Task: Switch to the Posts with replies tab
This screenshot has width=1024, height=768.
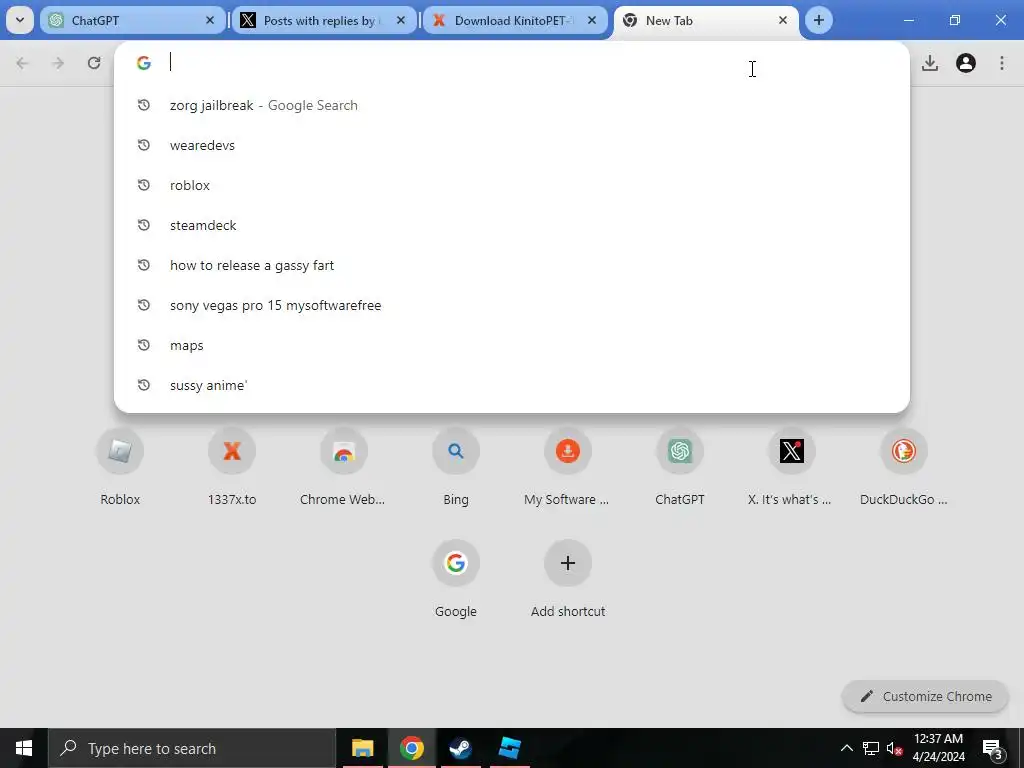Action: point(324,20)
